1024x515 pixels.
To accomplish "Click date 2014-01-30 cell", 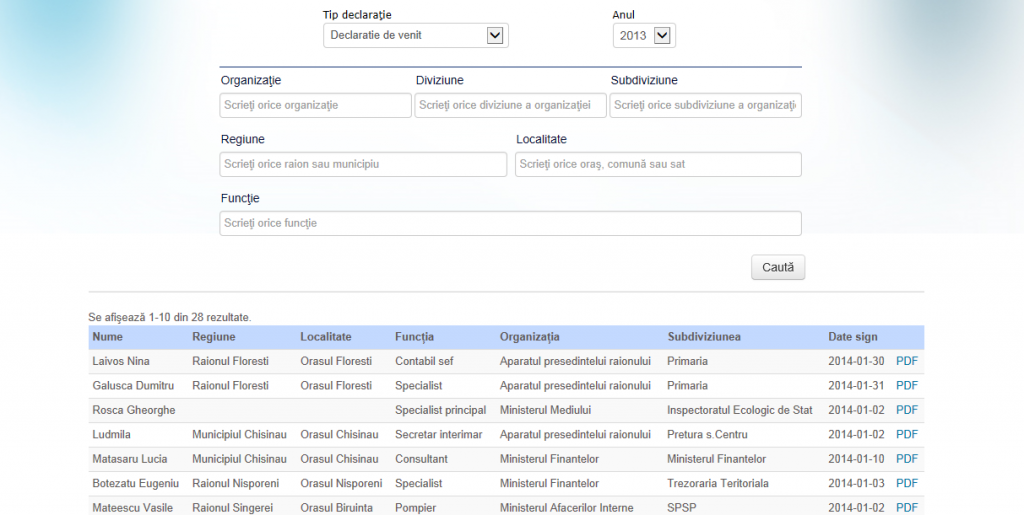I will (x=856, y=361).
